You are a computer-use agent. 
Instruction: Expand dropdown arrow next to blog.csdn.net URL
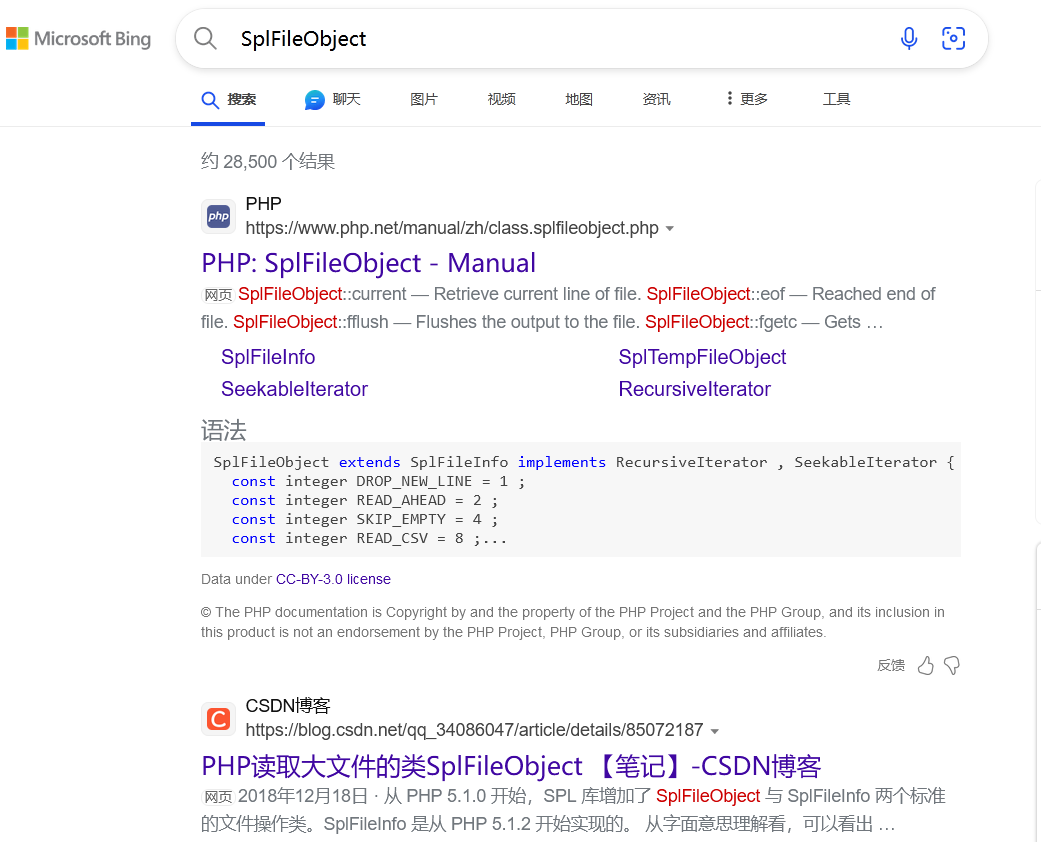pos(715,731)
